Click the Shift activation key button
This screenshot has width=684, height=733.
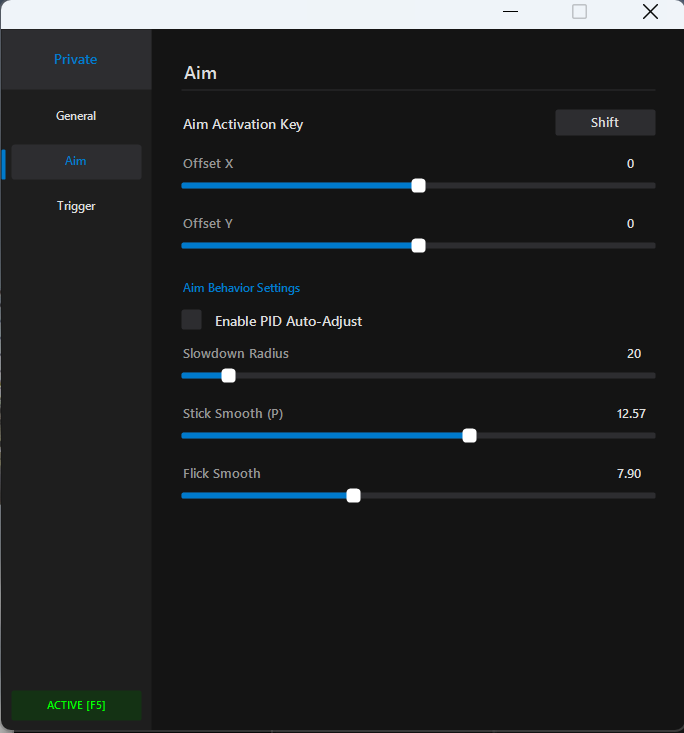(605, 122)
